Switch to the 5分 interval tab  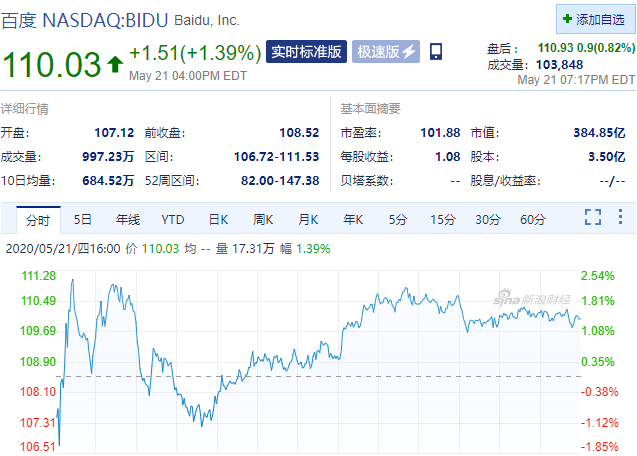[x=398, y=219]
